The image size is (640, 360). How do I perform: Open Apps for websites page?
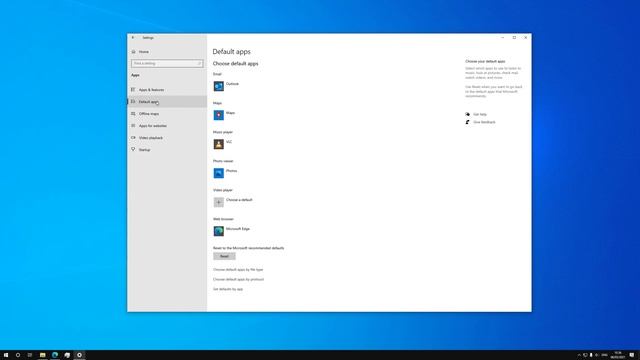pyautogui.click(x=167, y=126)
